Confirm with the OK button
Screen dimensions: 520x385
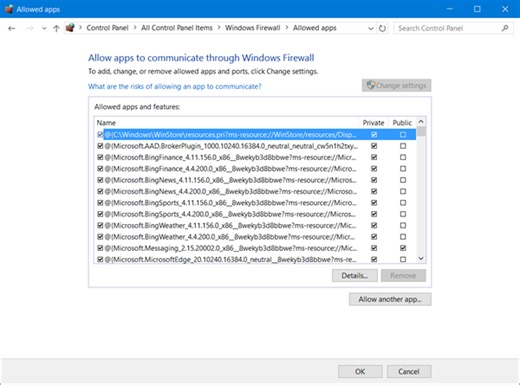360,372
